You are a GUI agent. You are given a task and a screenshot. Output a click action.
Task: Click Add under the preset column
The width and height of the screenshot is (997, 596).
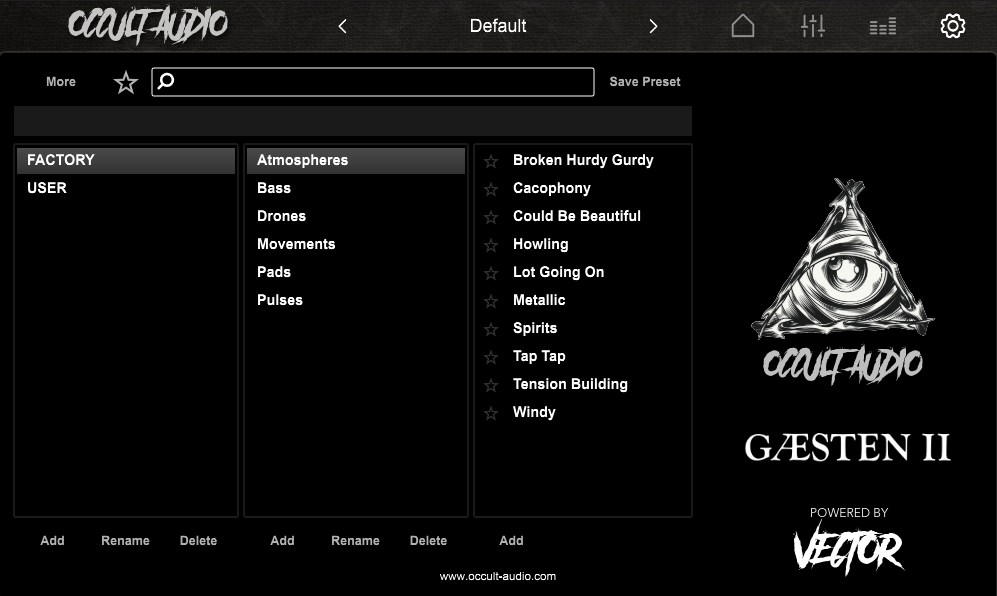[x=511, y=541]
